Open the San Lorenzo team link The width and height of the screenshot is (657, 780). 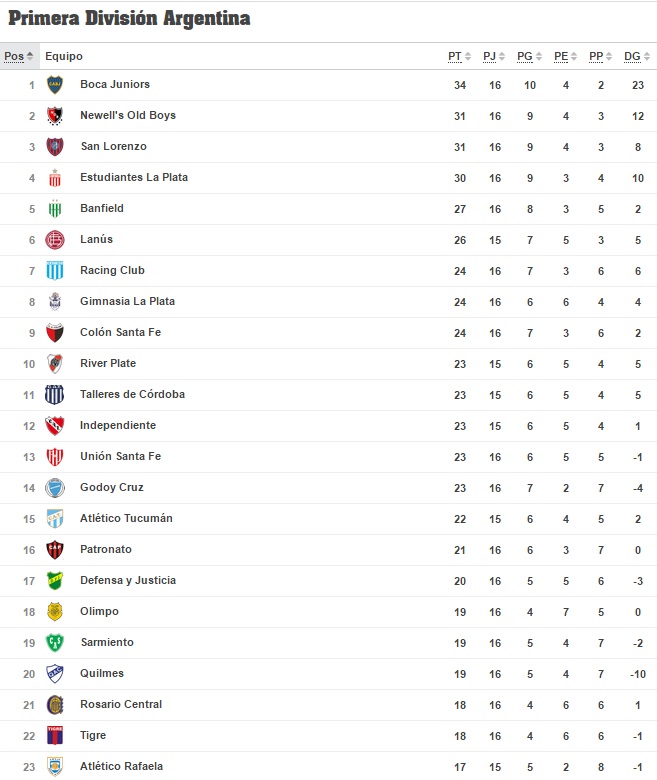[113, 146]
